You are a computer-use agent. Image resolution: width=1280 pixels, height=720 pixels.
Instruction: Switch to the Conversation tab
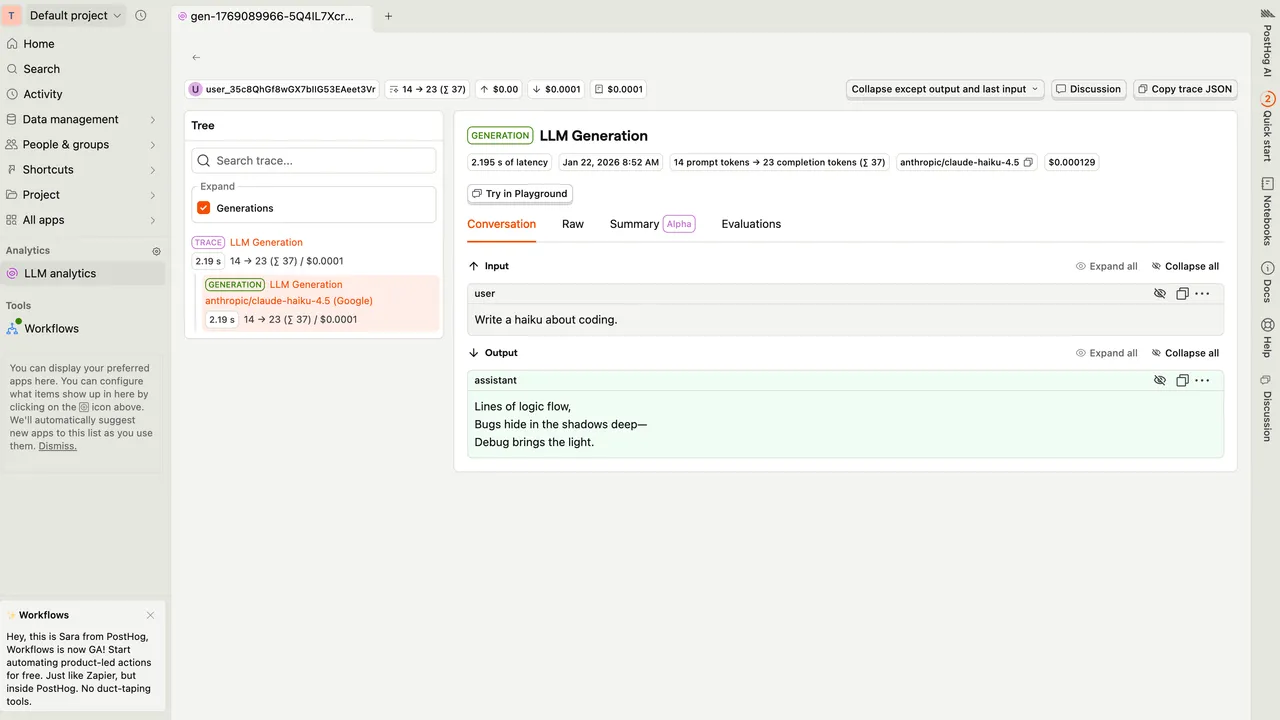click(x=502, y=224)
